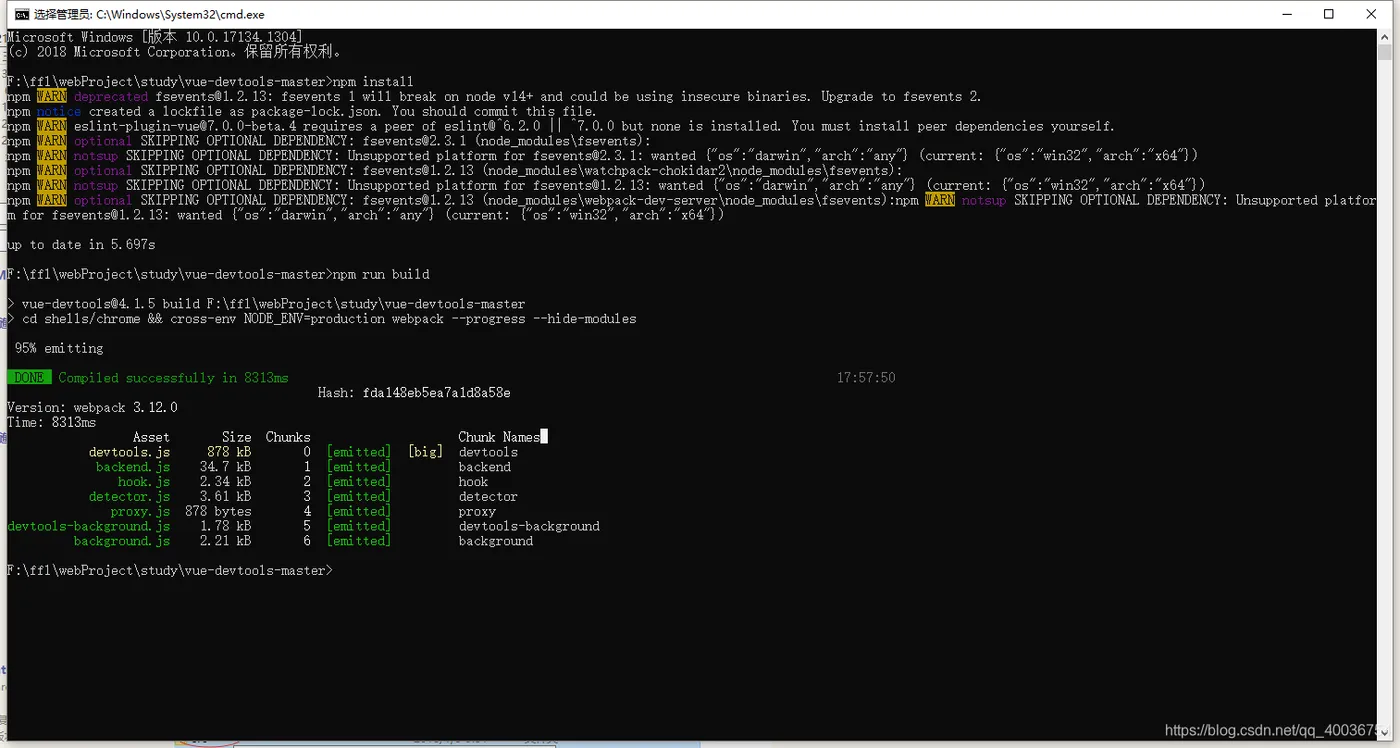This screenshot has width=1400, height=748.
Task: Click the "95% emitting" progress text
Action: (59, 348)
